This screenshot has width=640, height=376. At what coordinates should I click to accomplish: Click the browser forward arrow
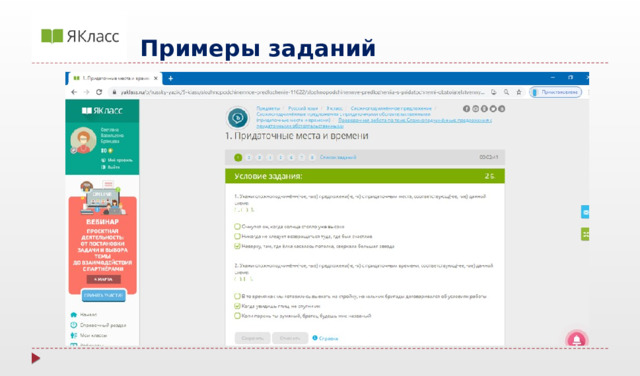(86, 92)
